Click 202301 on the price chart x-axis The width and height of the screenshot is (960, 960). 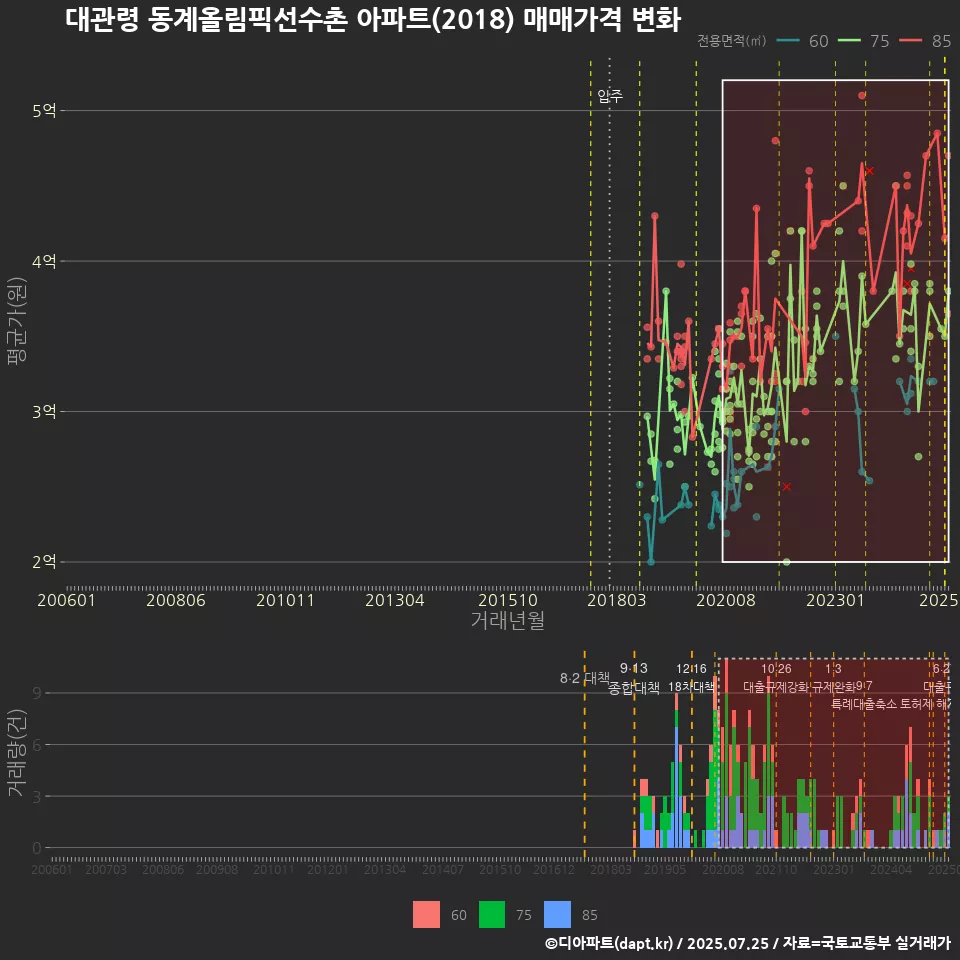click(x=835, y=600)
